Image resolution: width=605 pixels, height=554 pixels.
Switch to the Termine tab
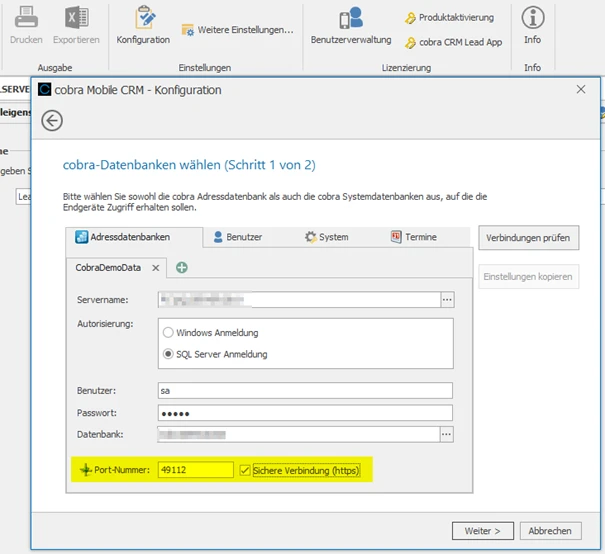(x=413, y=237)
